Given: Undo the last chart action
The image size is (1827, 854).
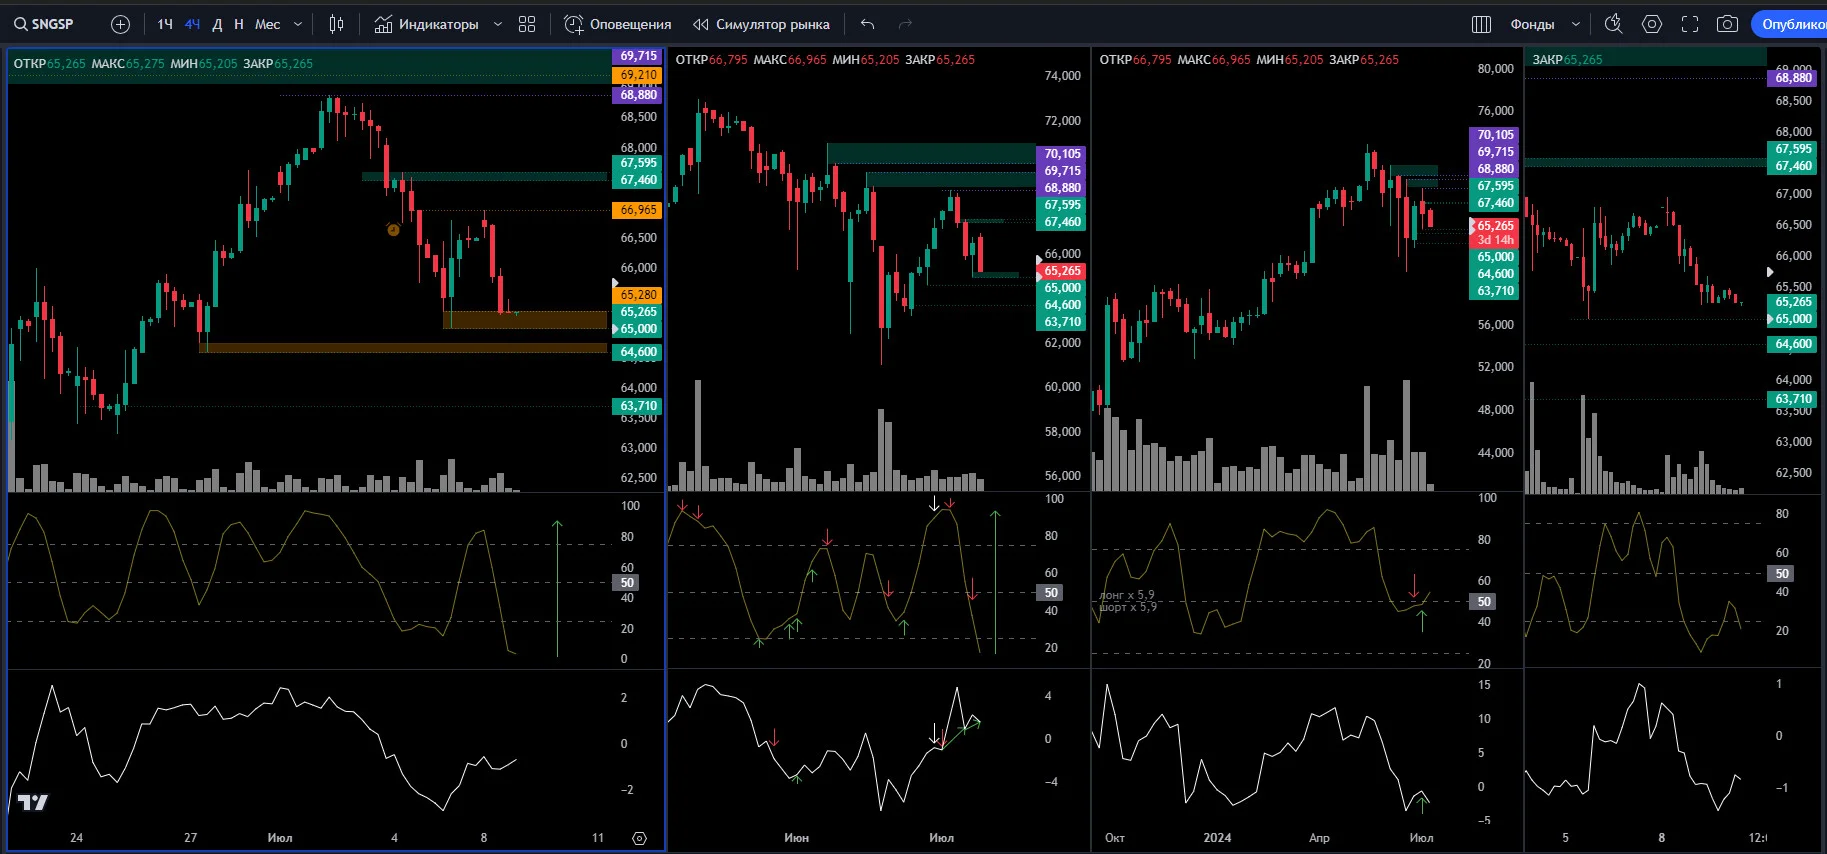Looking at the screenshot, I should click(867, 24).
